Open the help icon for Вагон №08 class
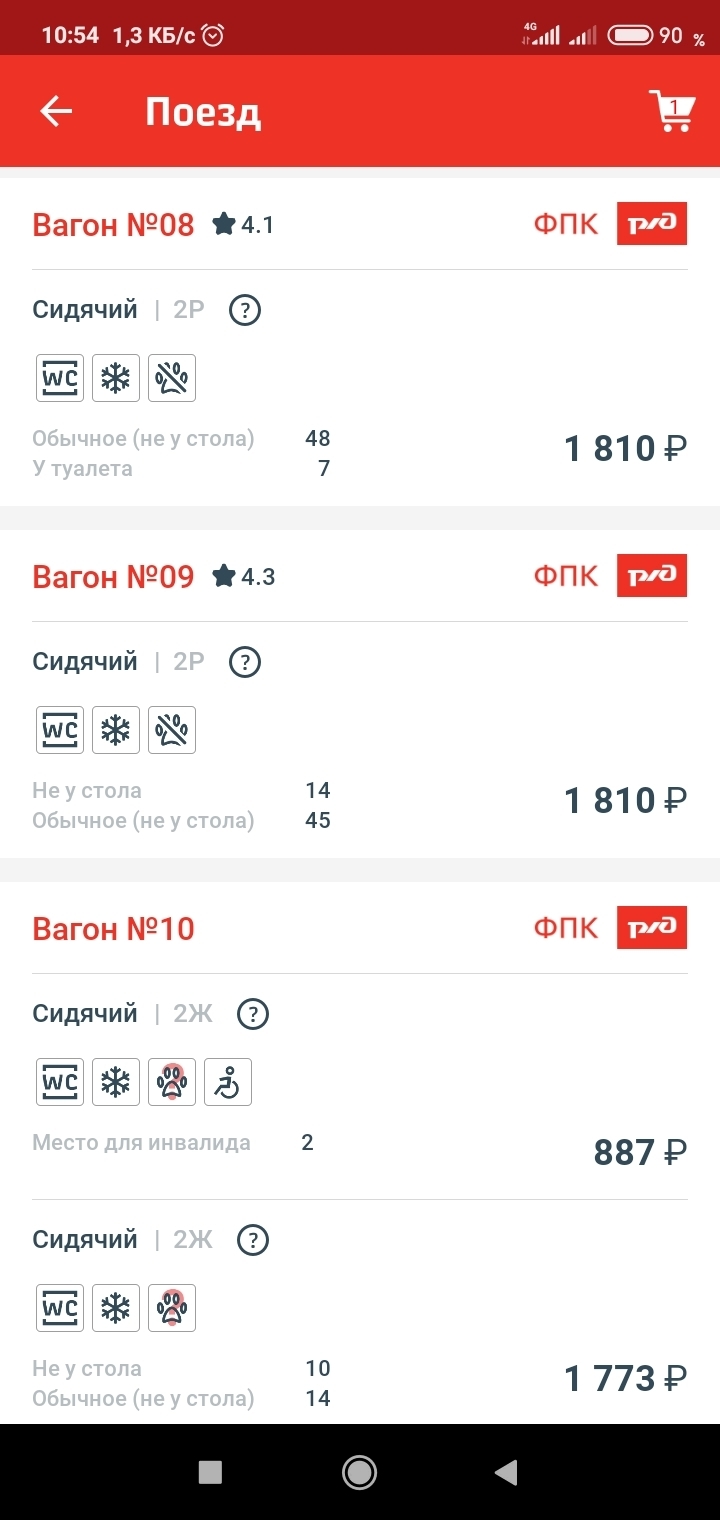 245,310
